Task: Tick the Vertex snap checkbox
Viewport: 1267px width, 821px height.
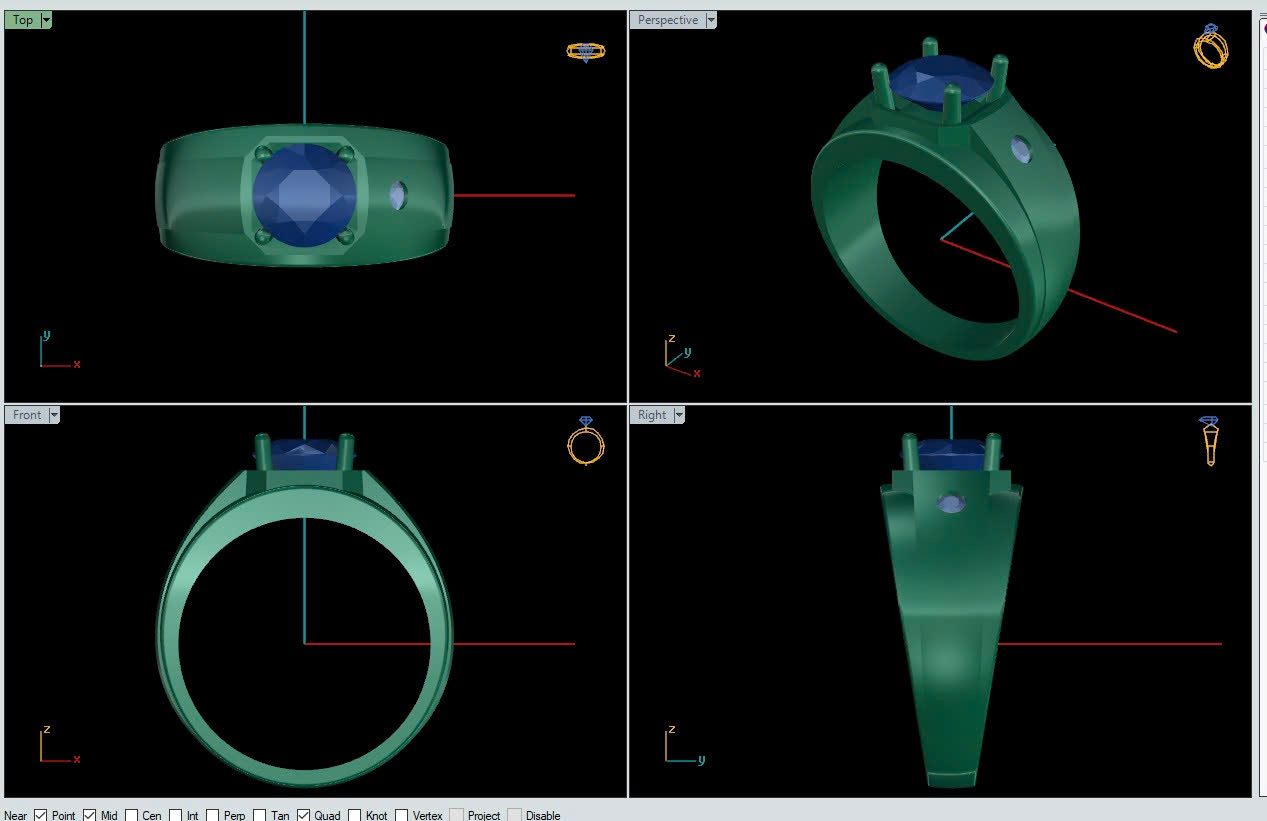Action: [401, 815]
